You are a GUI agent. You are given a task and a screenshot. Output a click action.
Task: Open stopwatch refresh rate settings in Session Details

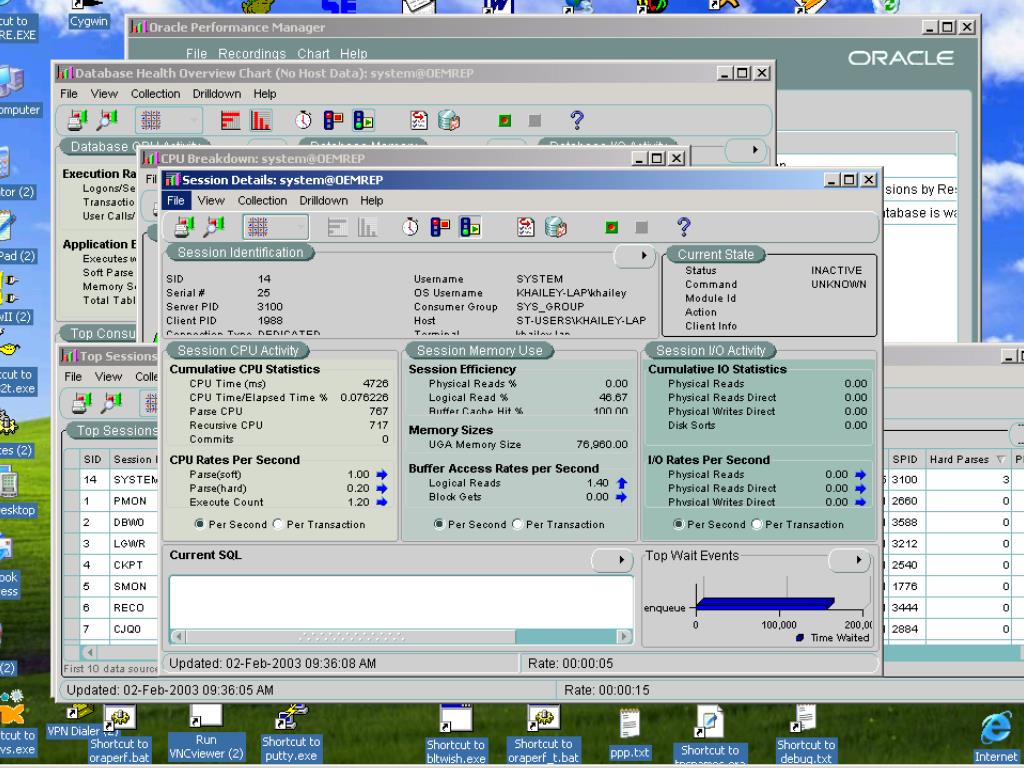[410, 227]
